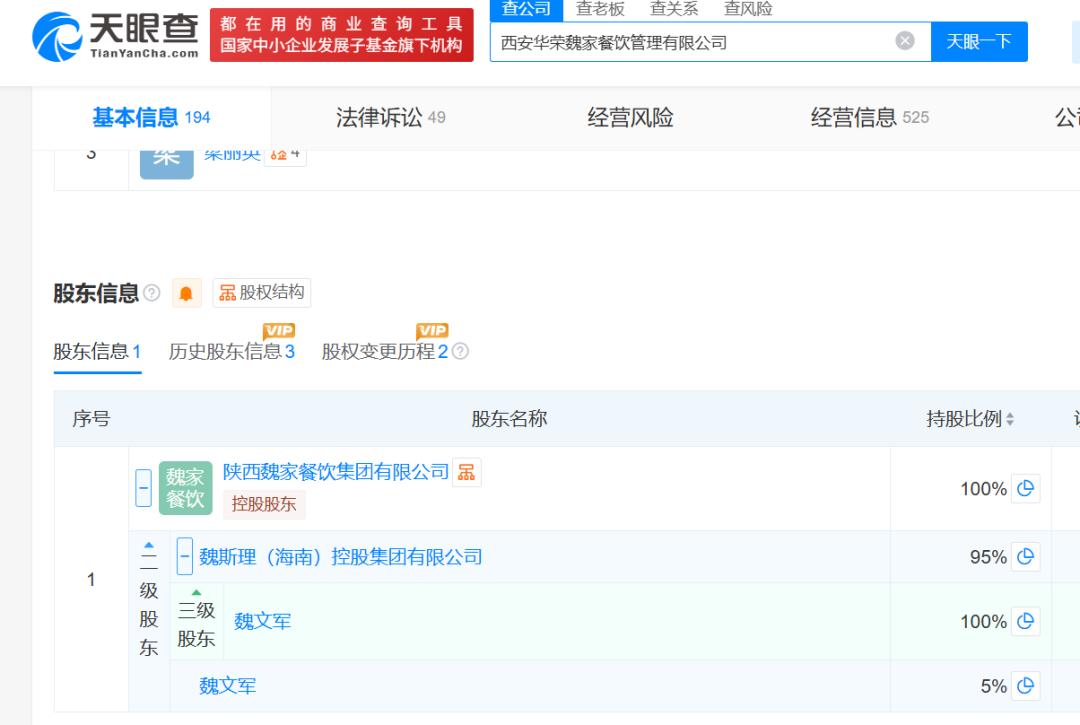Viewport: 1080px width, 725px height.
Task: Open 魏文军 second-level 5% shareholder link
Action: [227, 686]
